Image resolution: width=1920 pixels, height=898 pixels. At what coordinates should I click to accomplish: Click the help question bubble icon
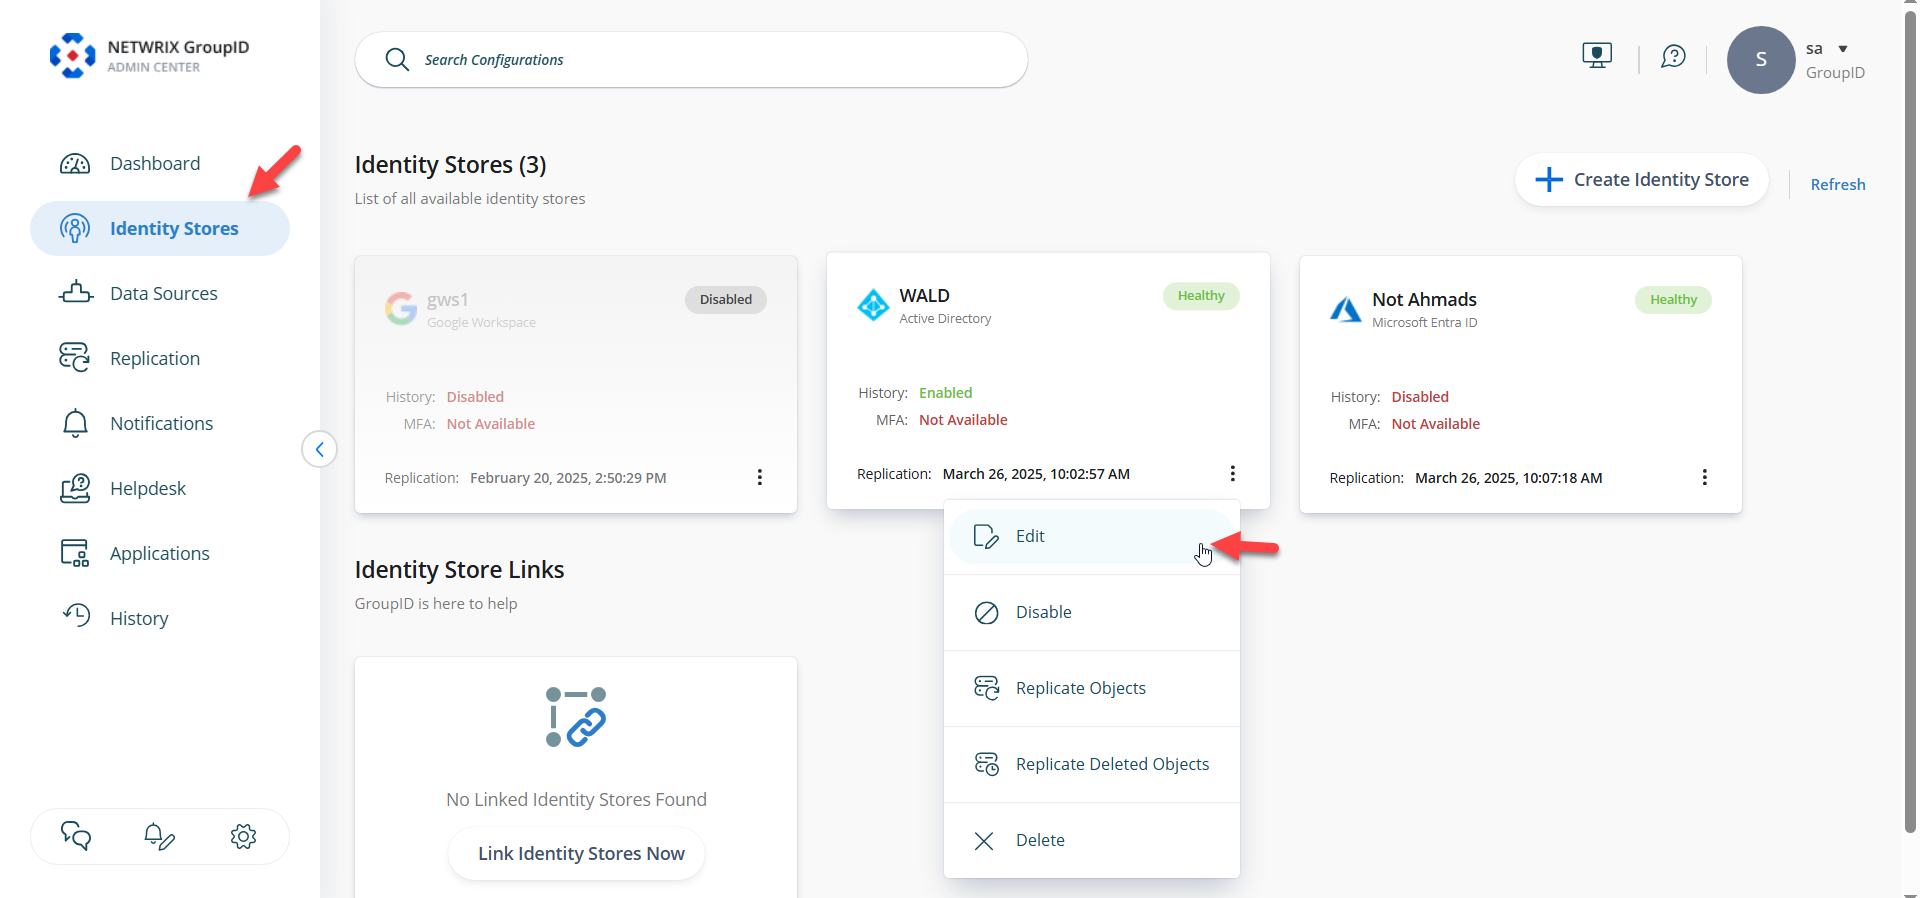click(1673, 57)
